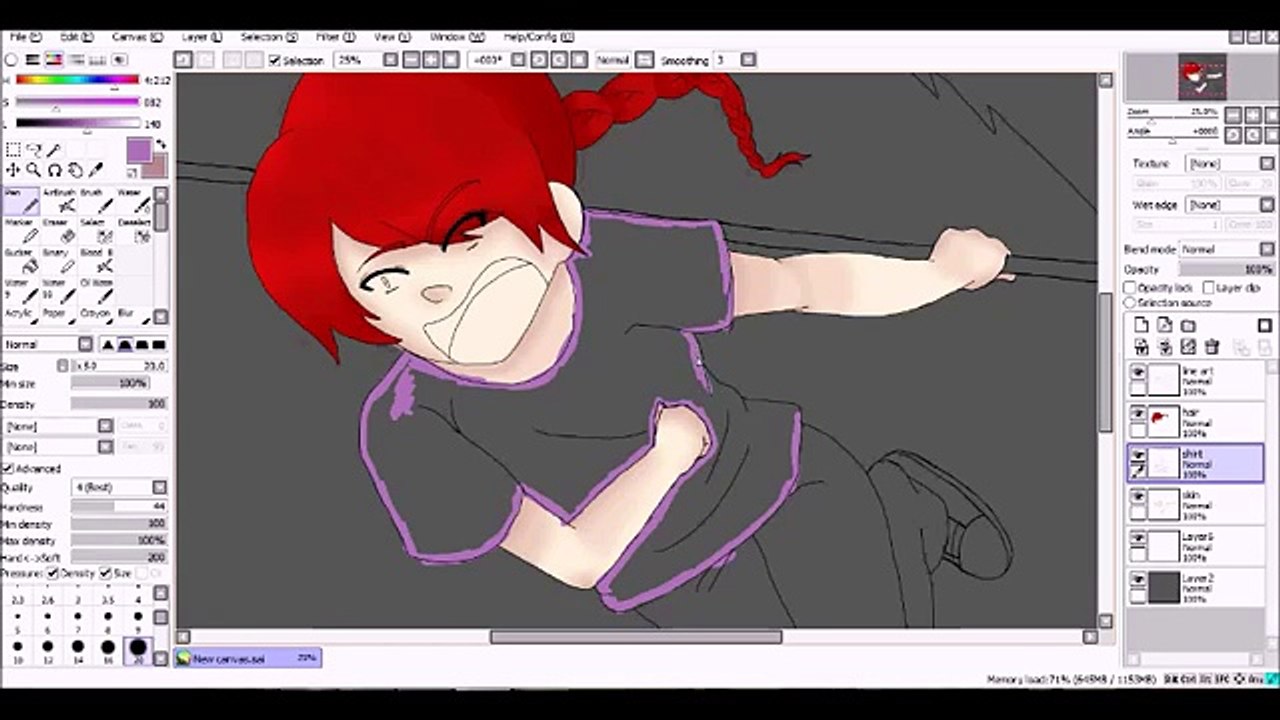Activate the move layer tool
The height and width of the screenshot is (720, 1280).
click(x=13, y=170)
